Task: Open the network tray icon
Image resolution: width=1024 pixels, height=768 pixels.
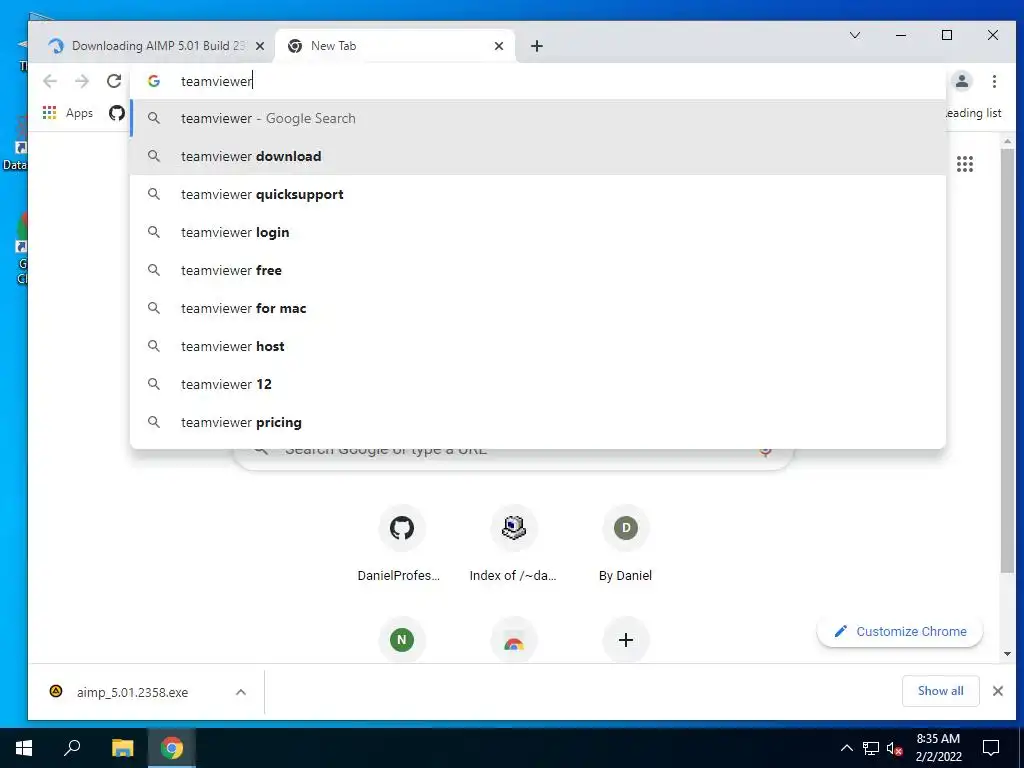Action: [871, 748]
